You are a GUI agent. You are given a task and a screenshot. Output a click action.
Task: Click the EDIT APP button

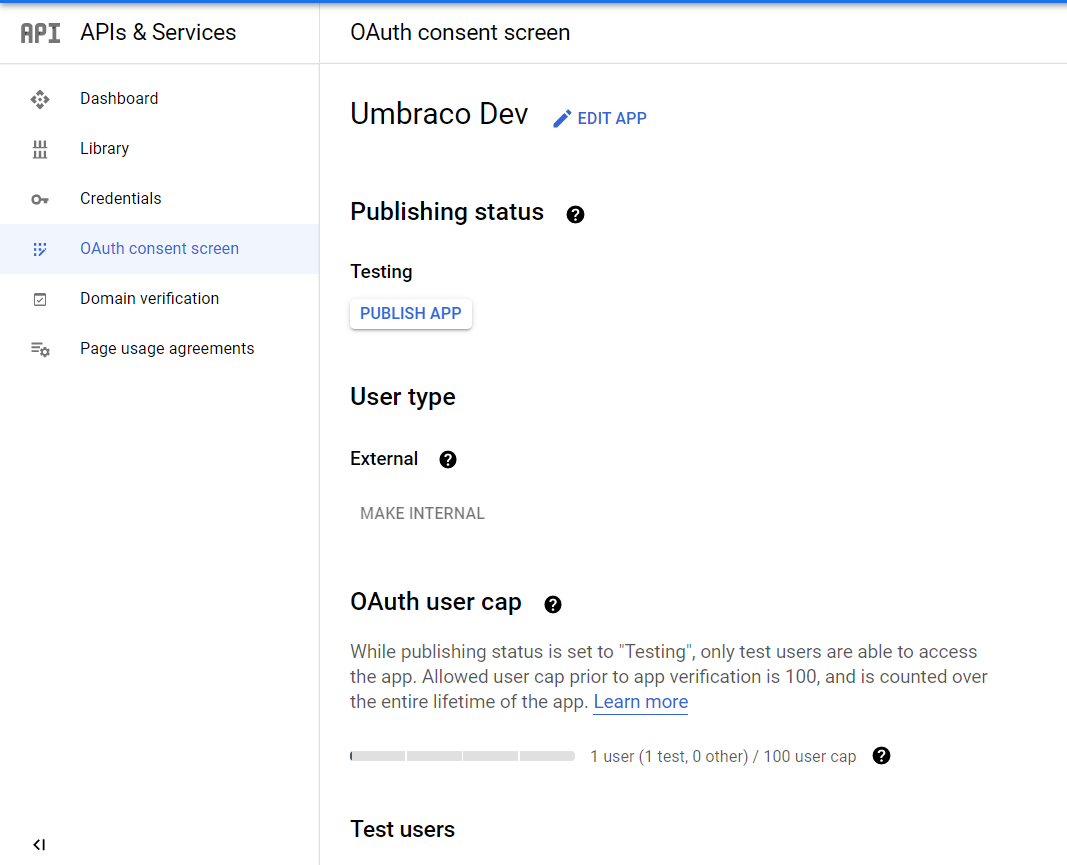(x=600, y=118)
